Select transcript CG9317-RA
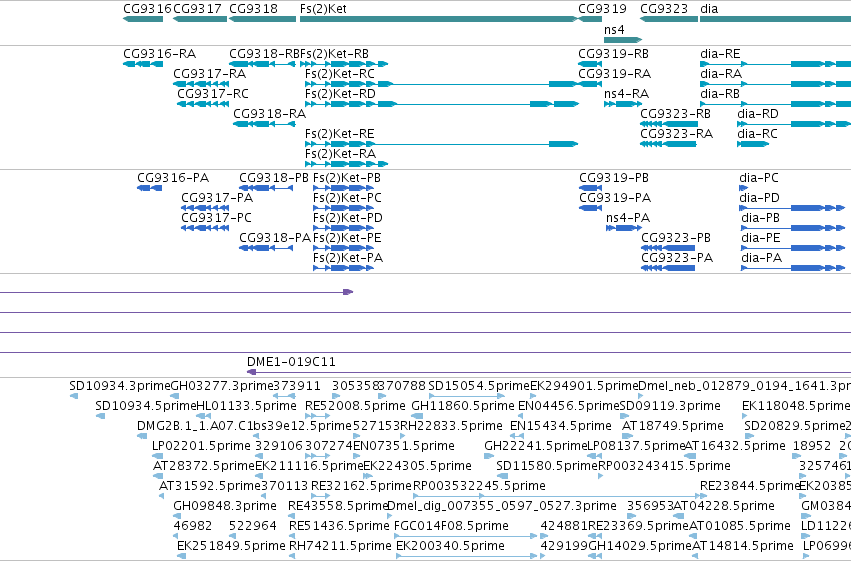 [x=201, y=84]
